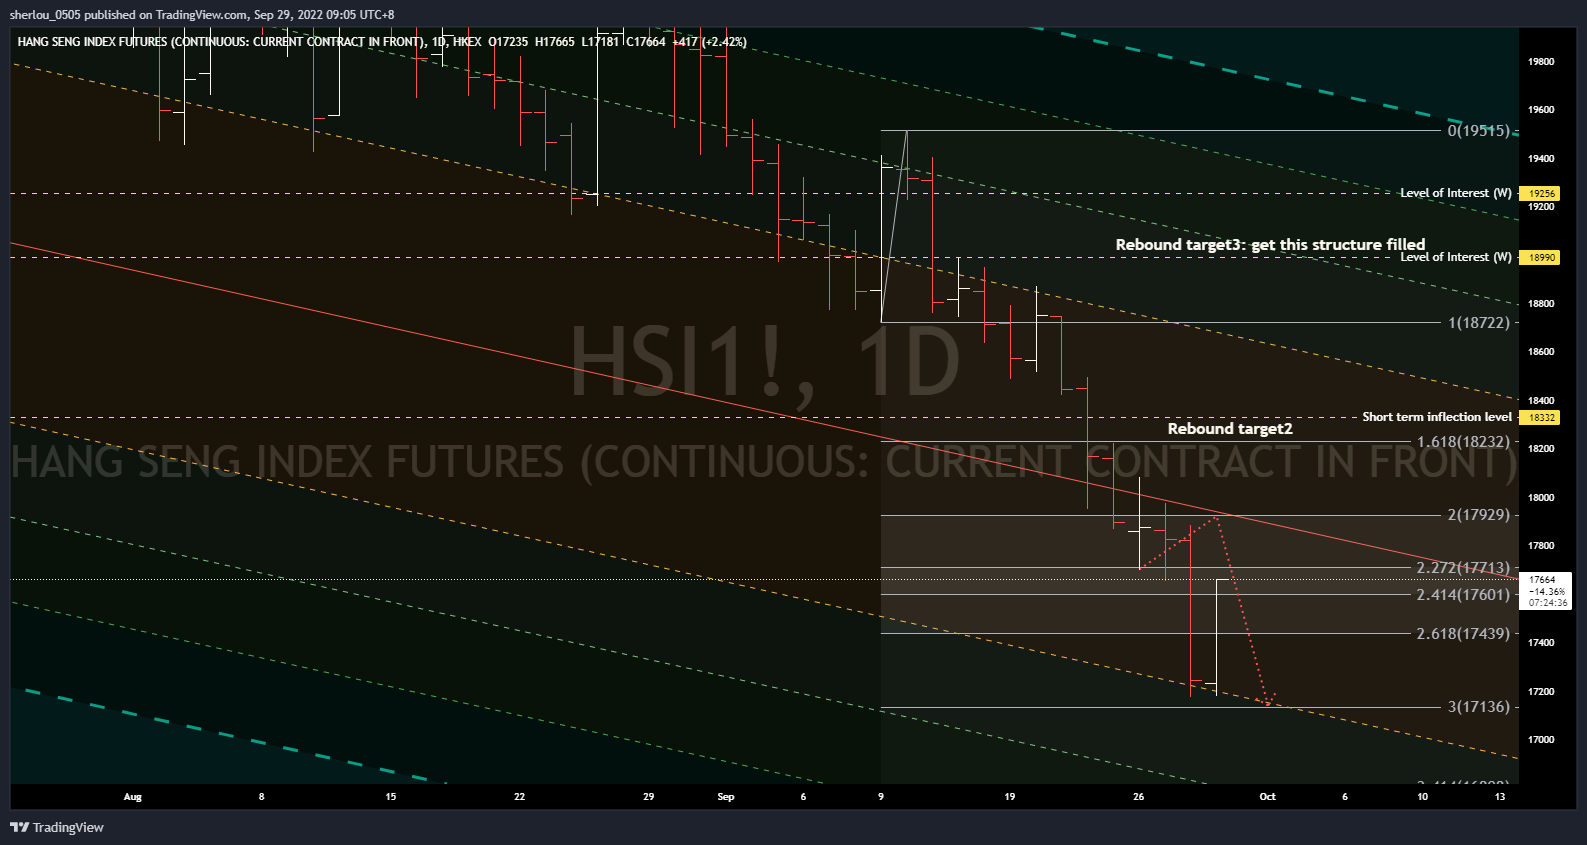1587x845 pixels.
Task: Select the 2(17929) Fibonacci level label
Action: click(1479, 515)
